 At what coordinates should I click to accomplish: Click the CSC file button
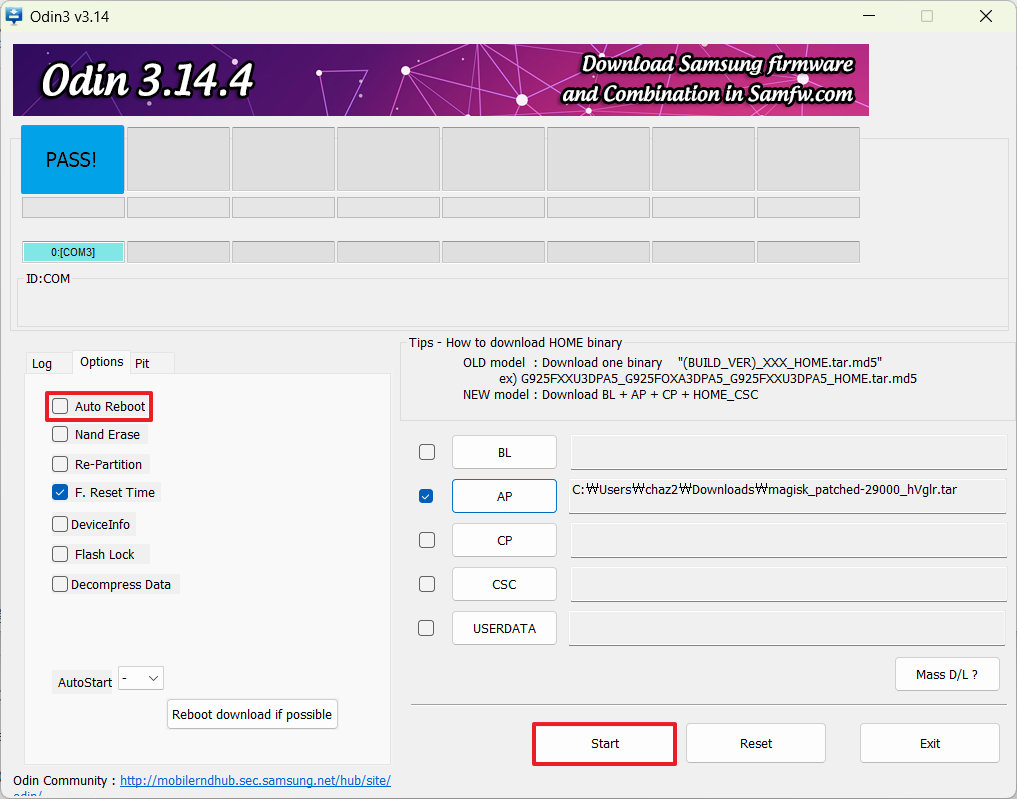(505, 584)
